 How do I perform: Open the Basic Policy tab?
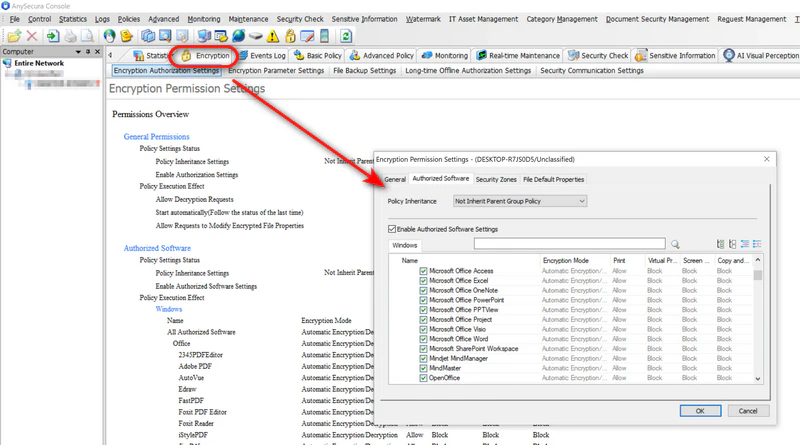318,56
